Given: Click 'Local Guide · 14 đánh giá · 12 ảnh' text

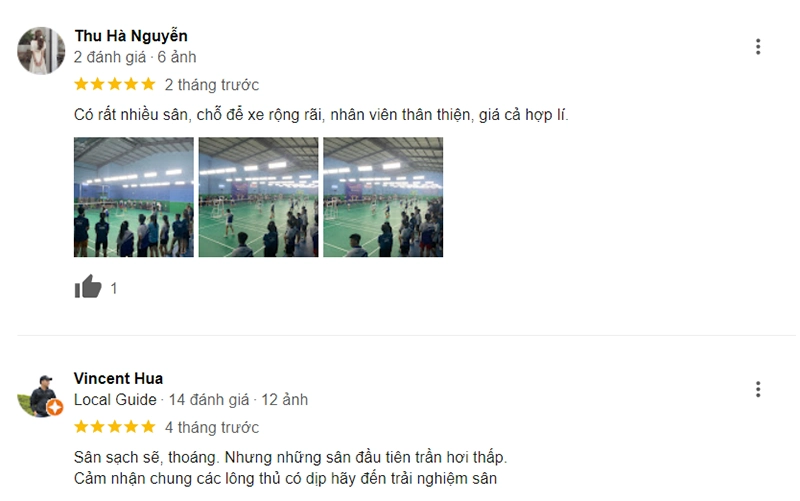Looking at the screenshot, I should (x=191, y=399).
